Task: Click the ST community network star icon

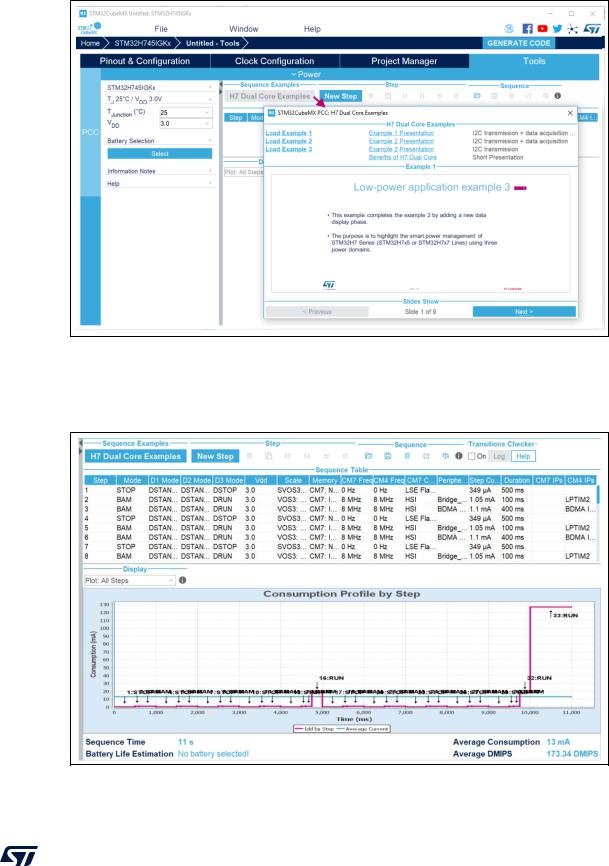Action: (x=573, y=29)
